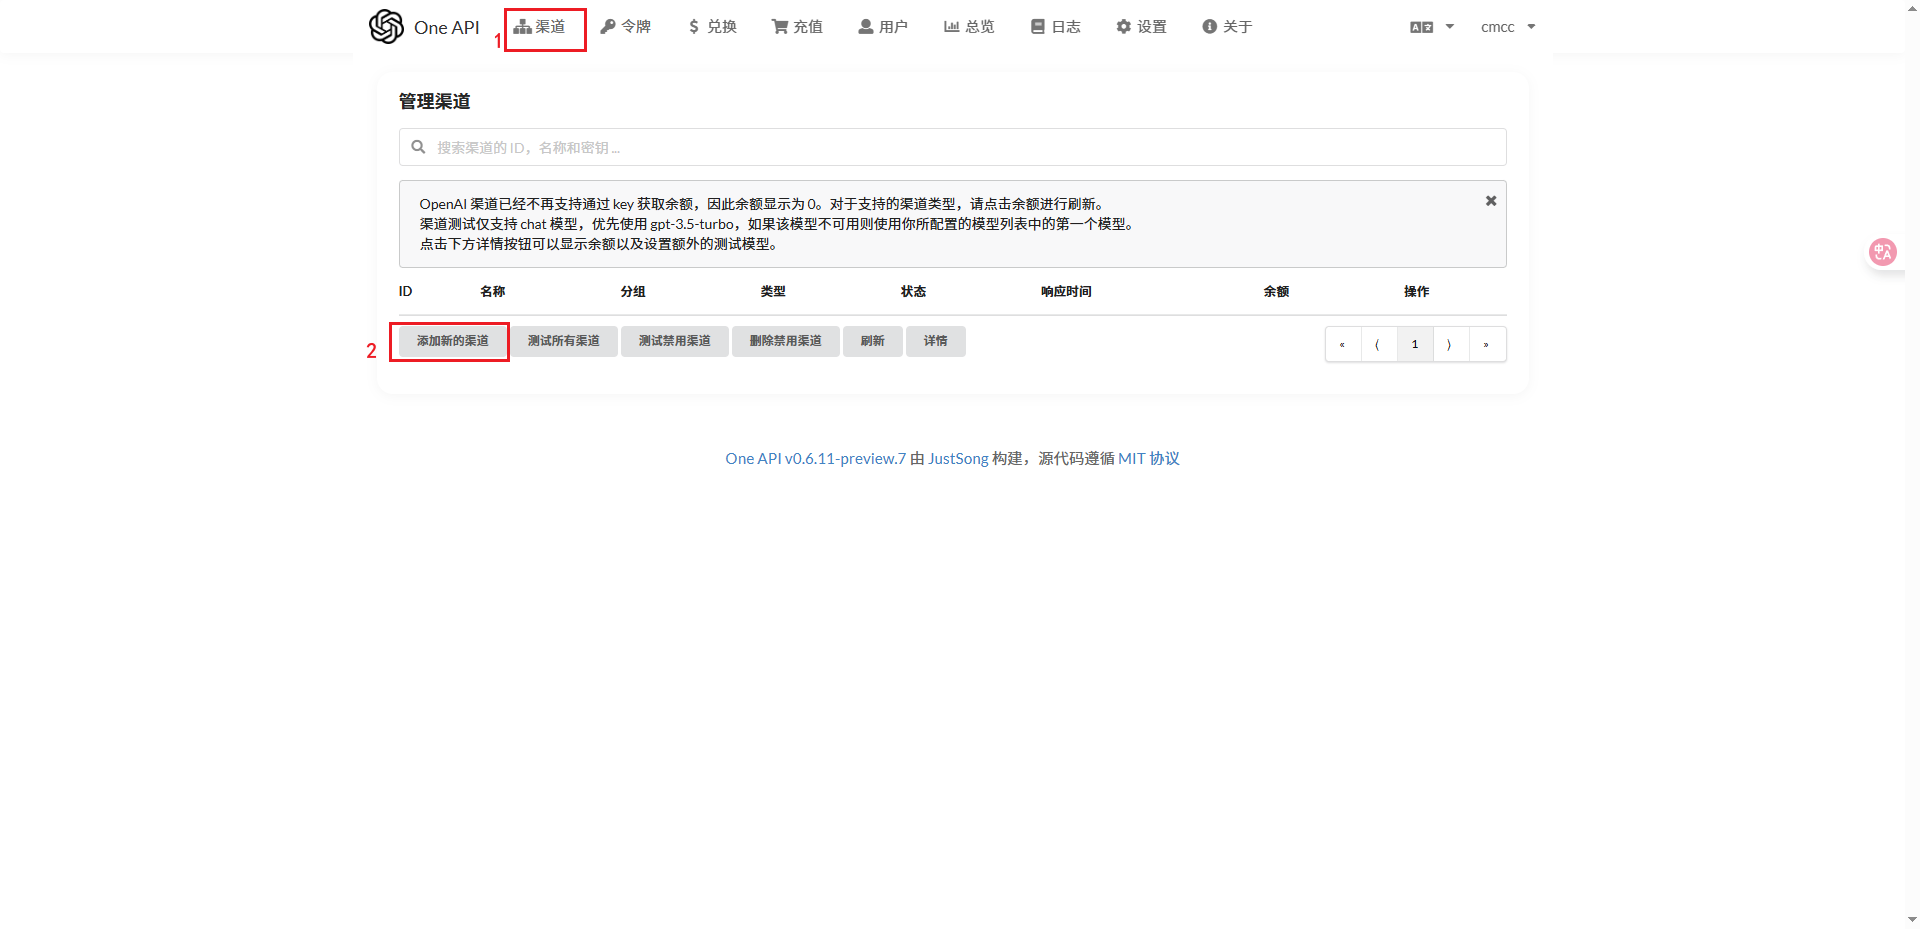Open the 充值 top-up page
Image resolution: width=1920 pixels, height=929 pixels.
tap(797, 27)
